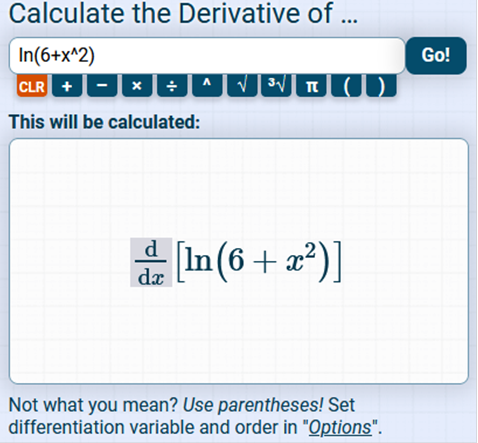Viewport: 478px width, 443px height.
Task: Click the "Calculate the Derivative of …" heading
Action: pyautogui.click(x=183, y=13)
